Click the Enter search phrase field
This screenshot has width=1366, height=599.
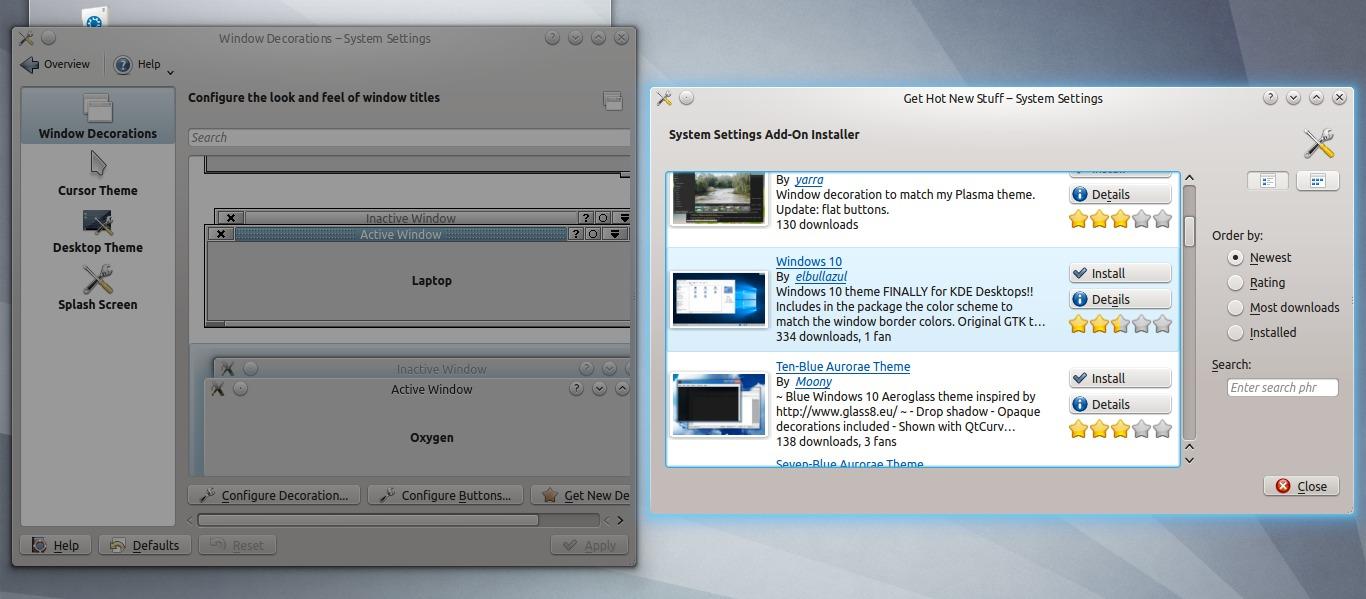(1283, 387)
